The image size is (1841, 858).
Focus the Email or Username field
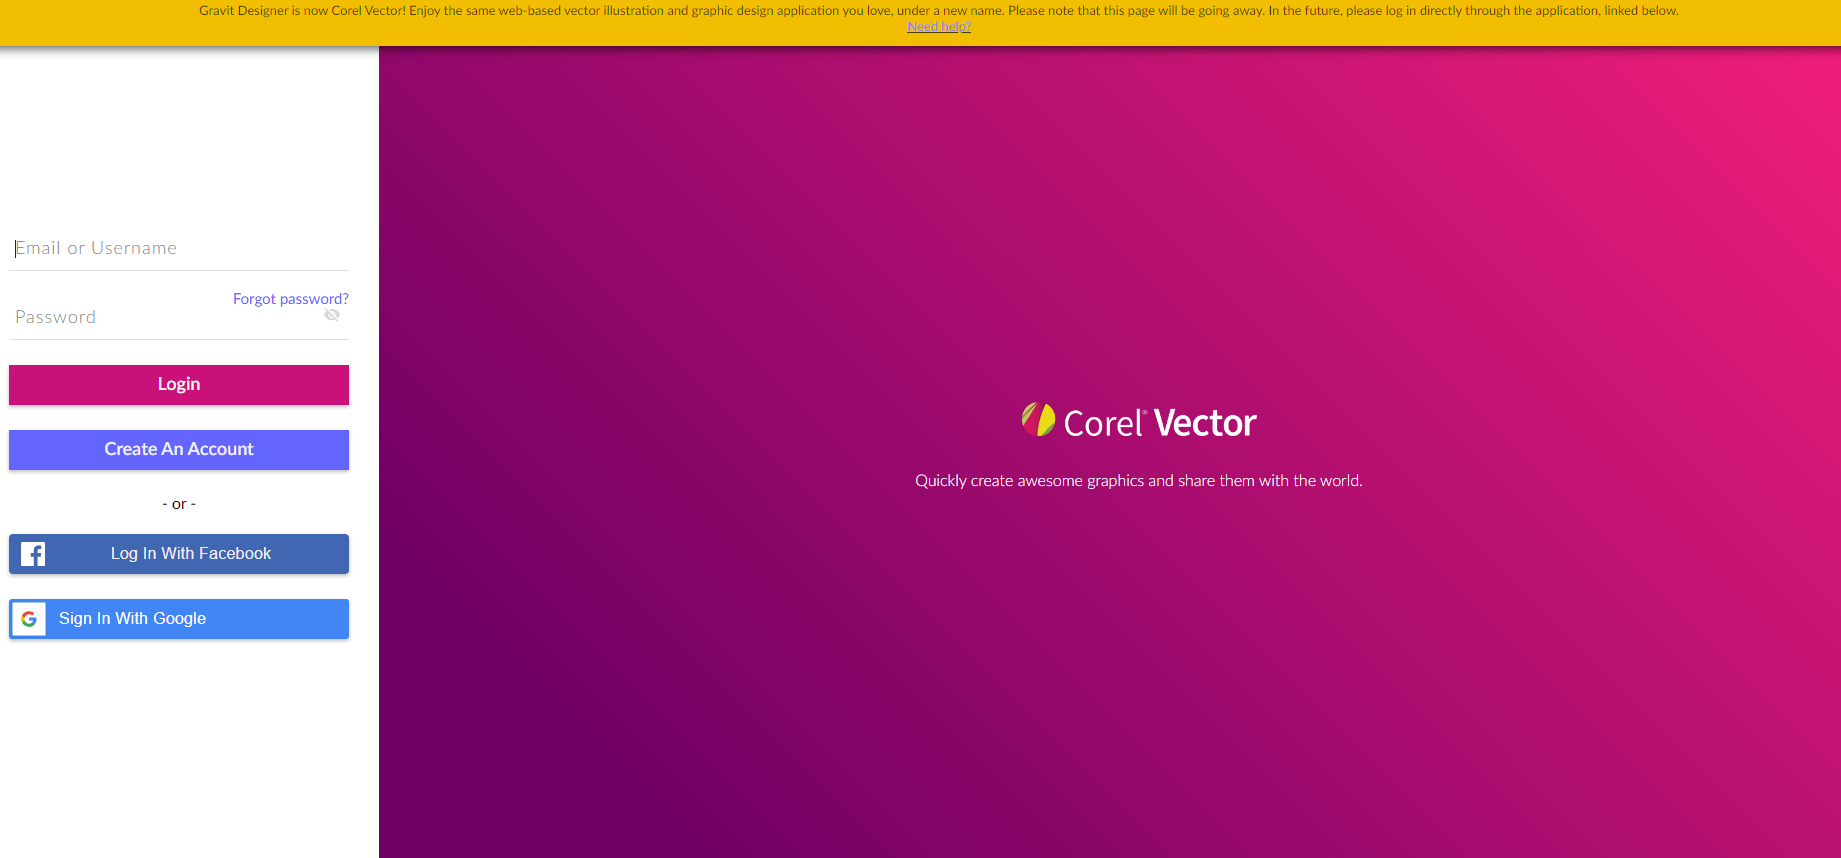click(x=179, y=248)
